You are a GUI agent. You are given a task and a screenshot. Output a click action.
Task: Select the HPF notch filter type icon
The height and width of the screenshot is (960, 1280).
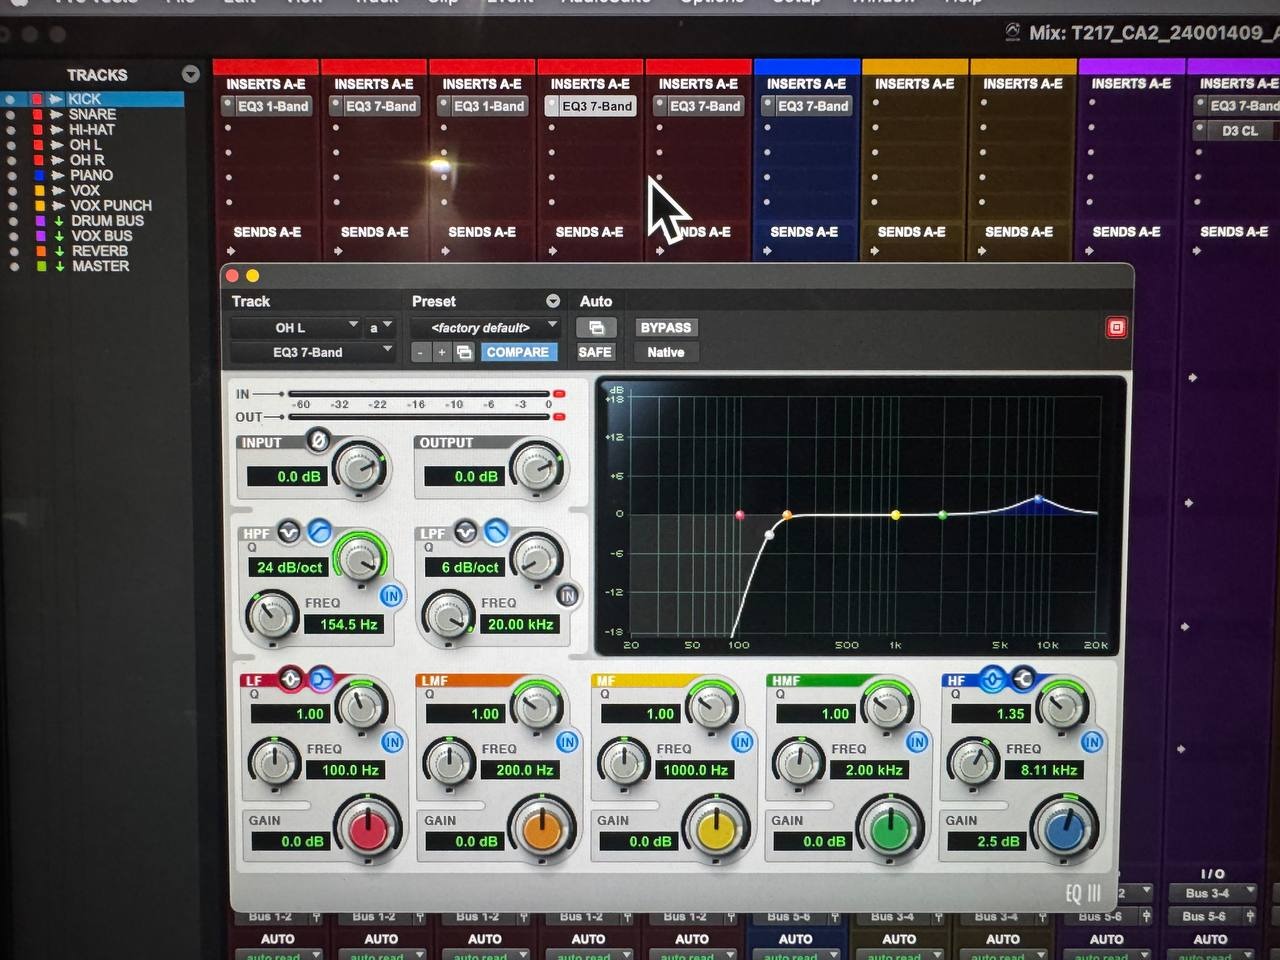289,532
